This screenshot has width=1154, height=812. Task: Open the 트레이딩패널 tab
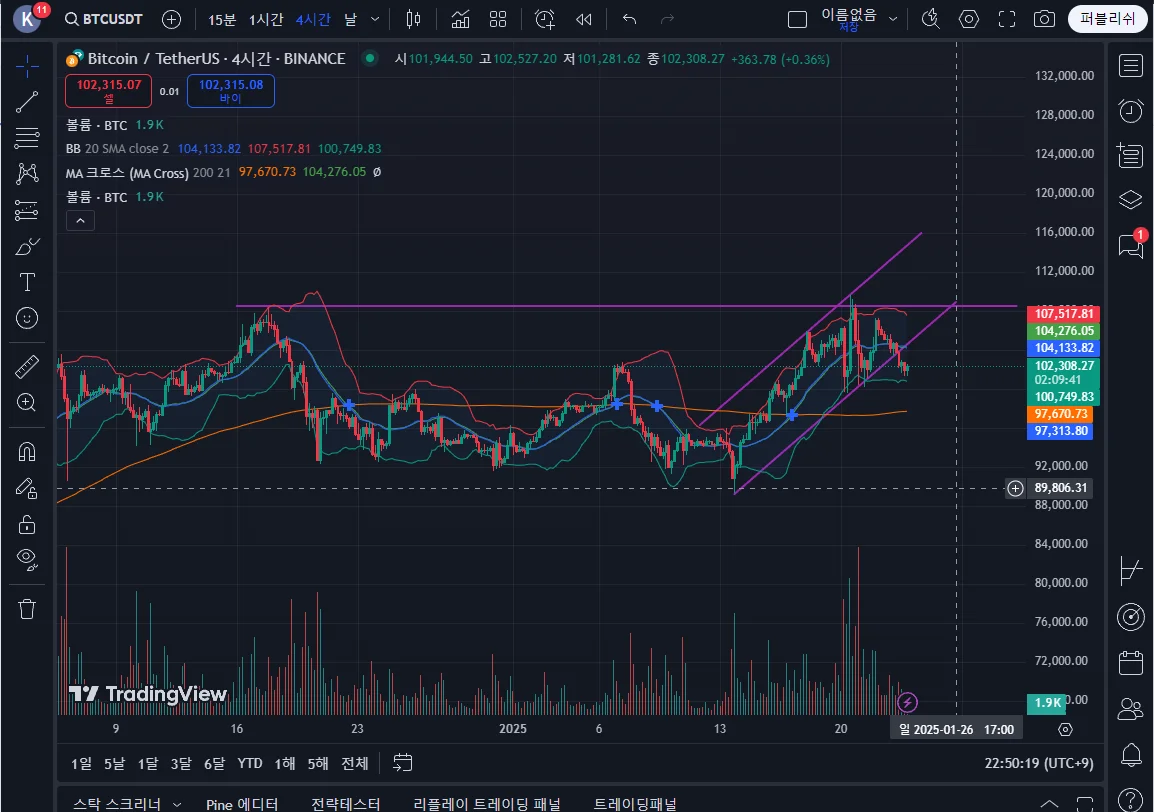635,804
